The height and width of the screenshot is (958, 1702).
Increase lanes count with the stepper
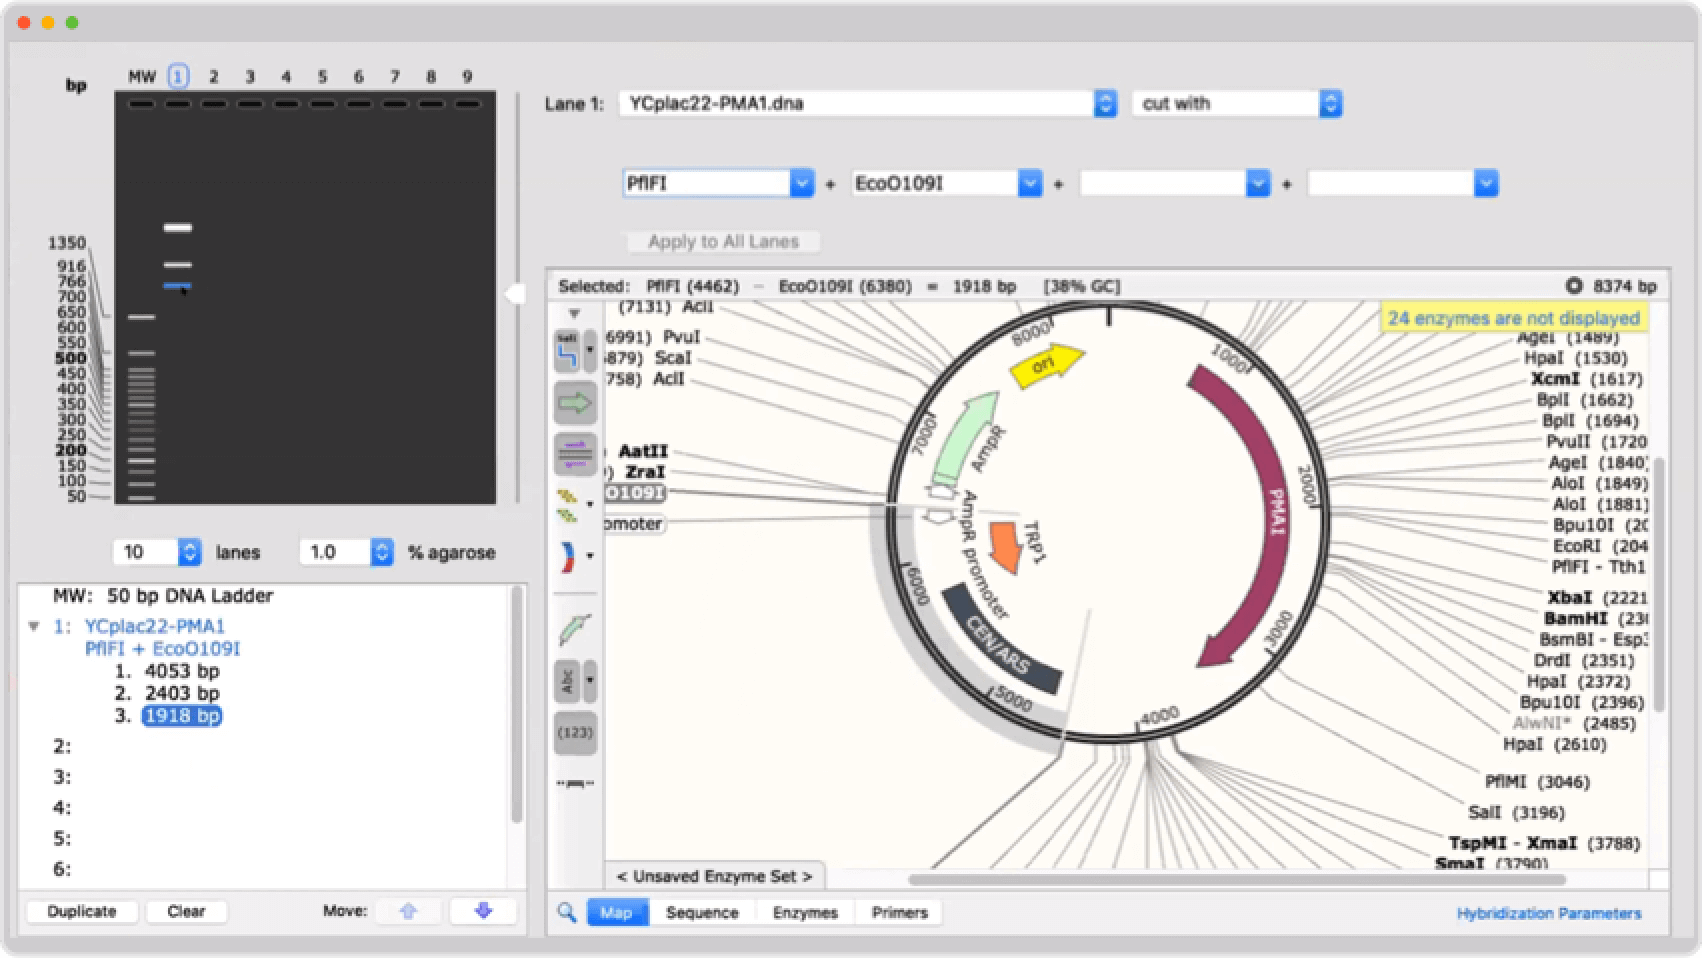point(189,545)
